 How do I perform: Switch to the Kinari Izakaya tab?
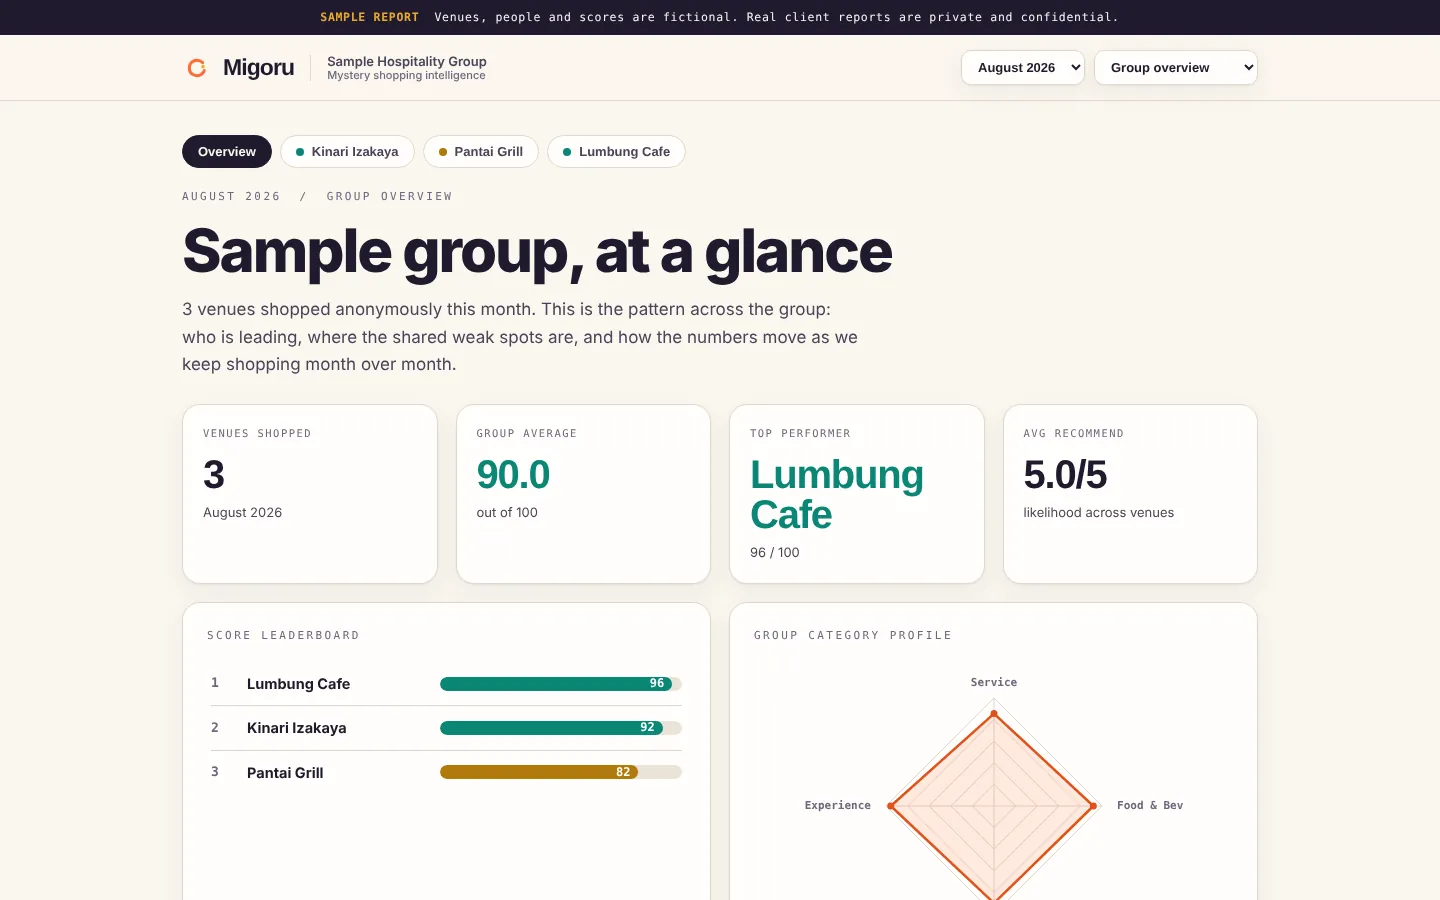coord(347,152)
